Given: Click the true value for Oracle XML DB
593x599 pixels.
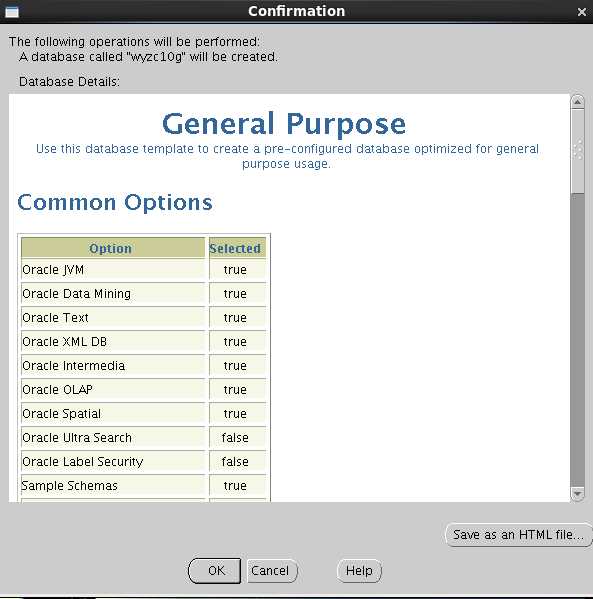Looking at the screenshot, I should pos(235,342).
